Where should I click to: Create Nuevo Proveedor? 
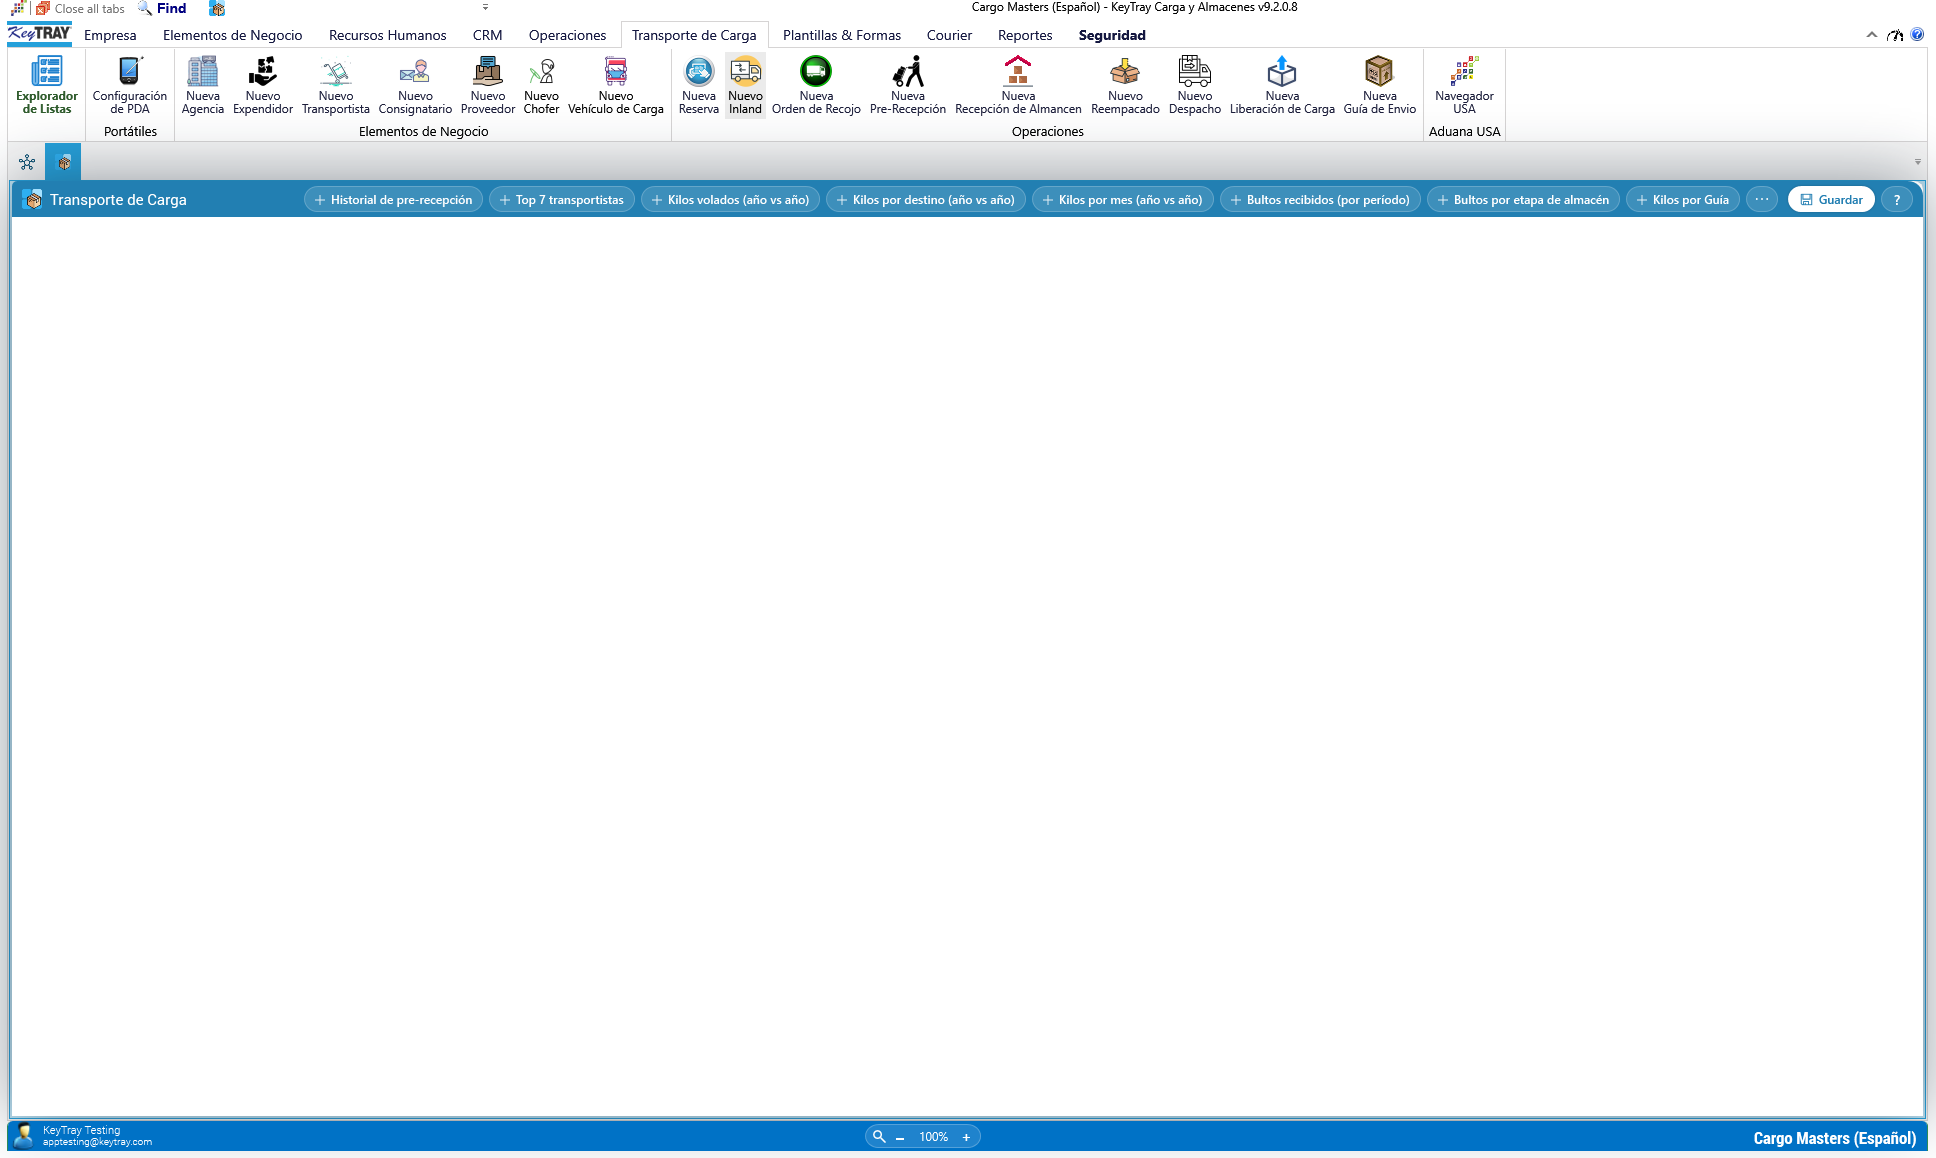pyautogui.click(x=488, y=85)
